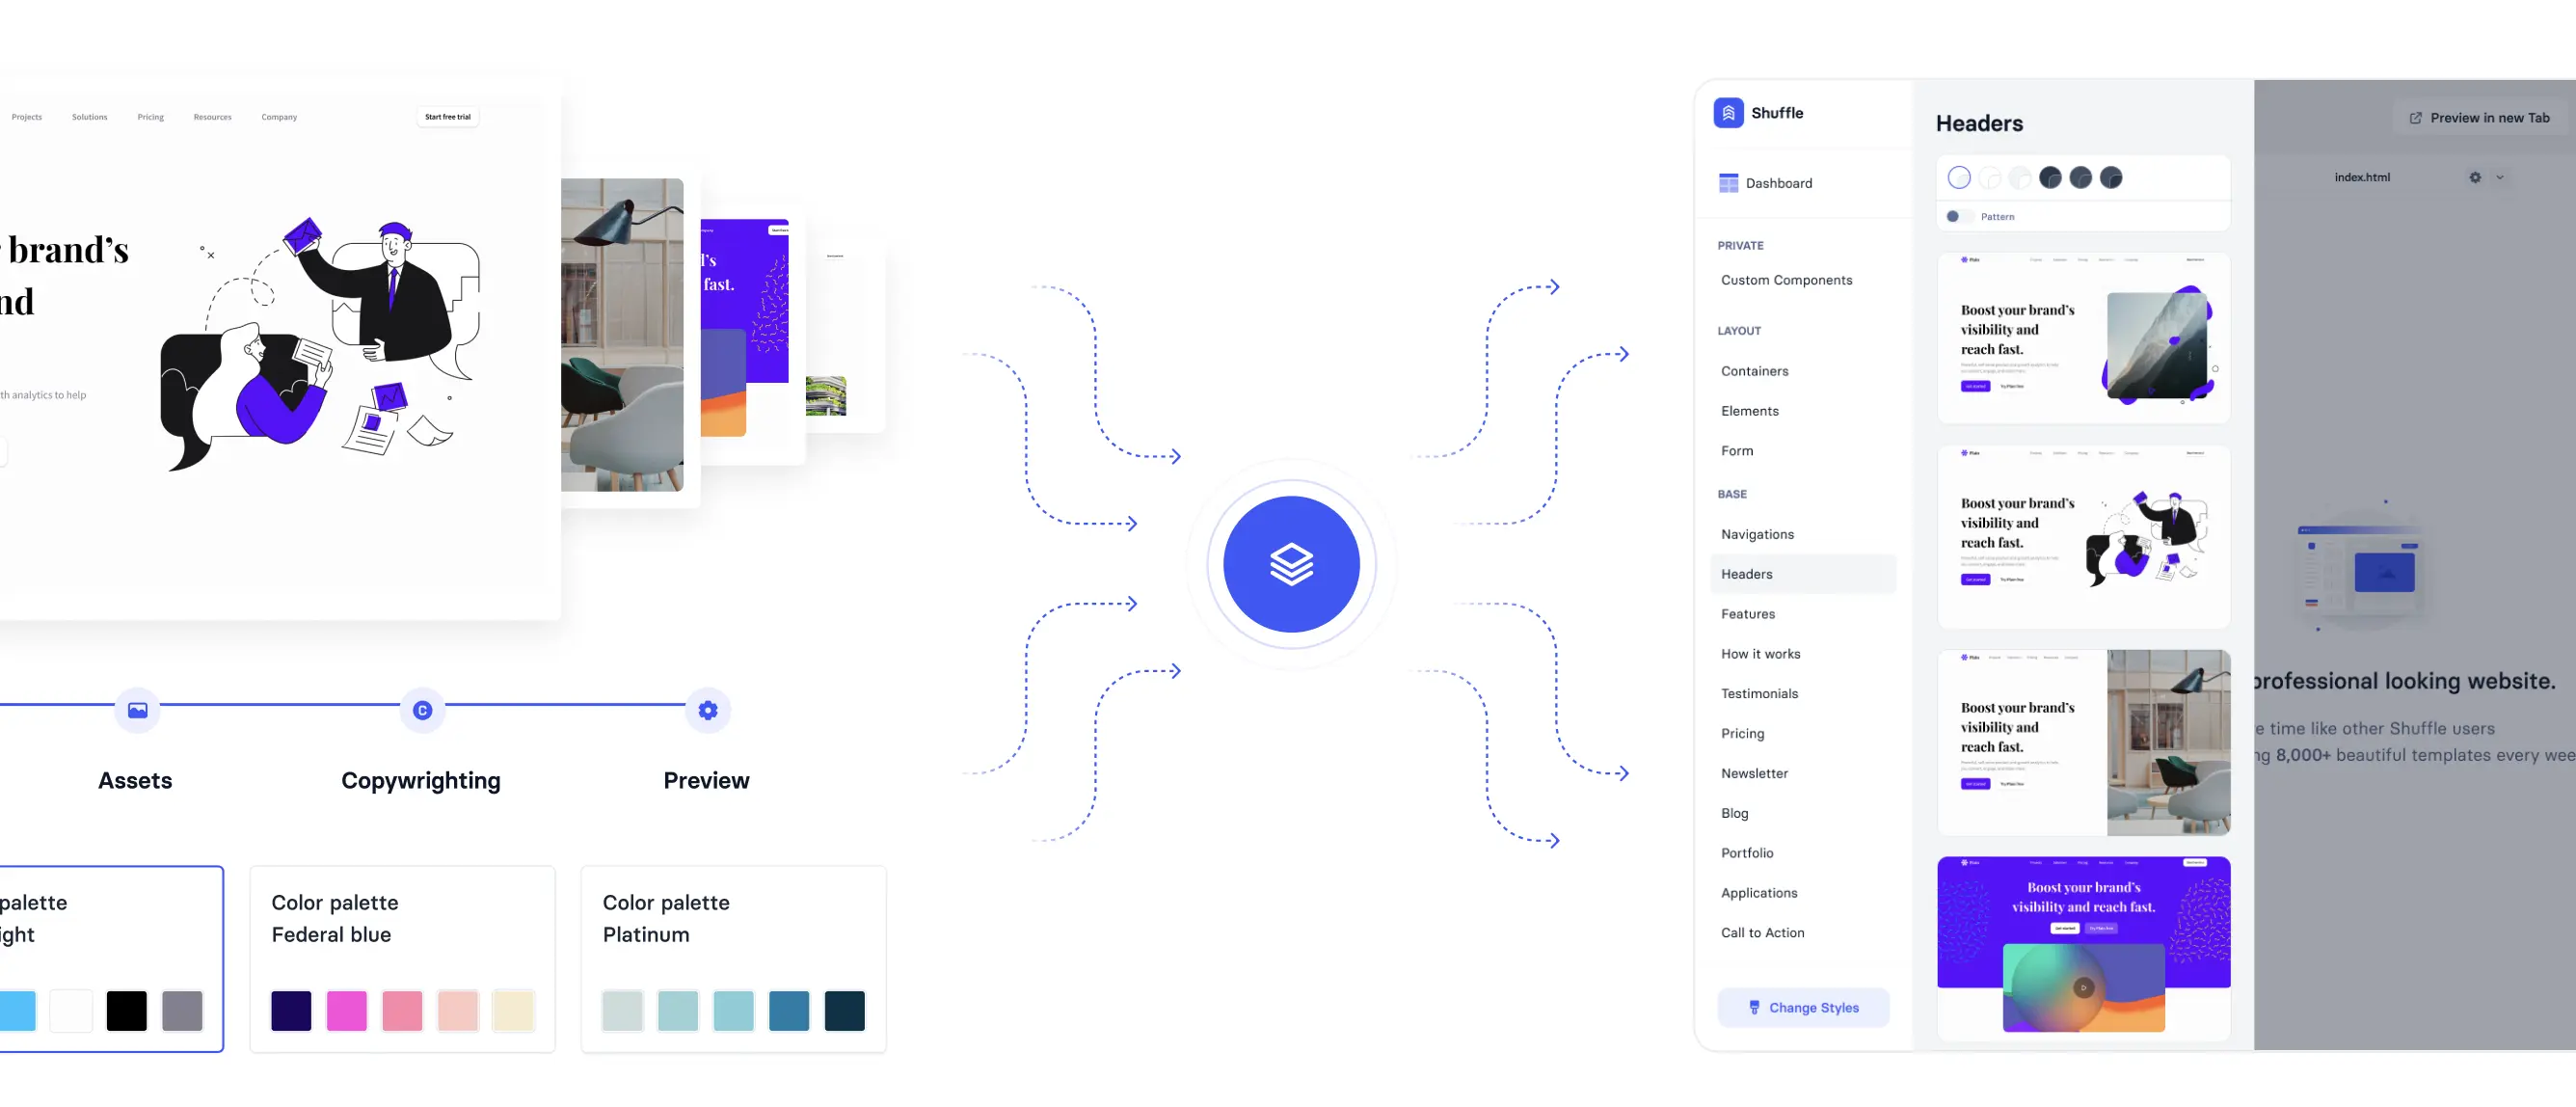The width and height of the screenshot is (2576, 1107).
Task: Pick the pink swatch in the Federal blue palette
Action: point(347,1010)
